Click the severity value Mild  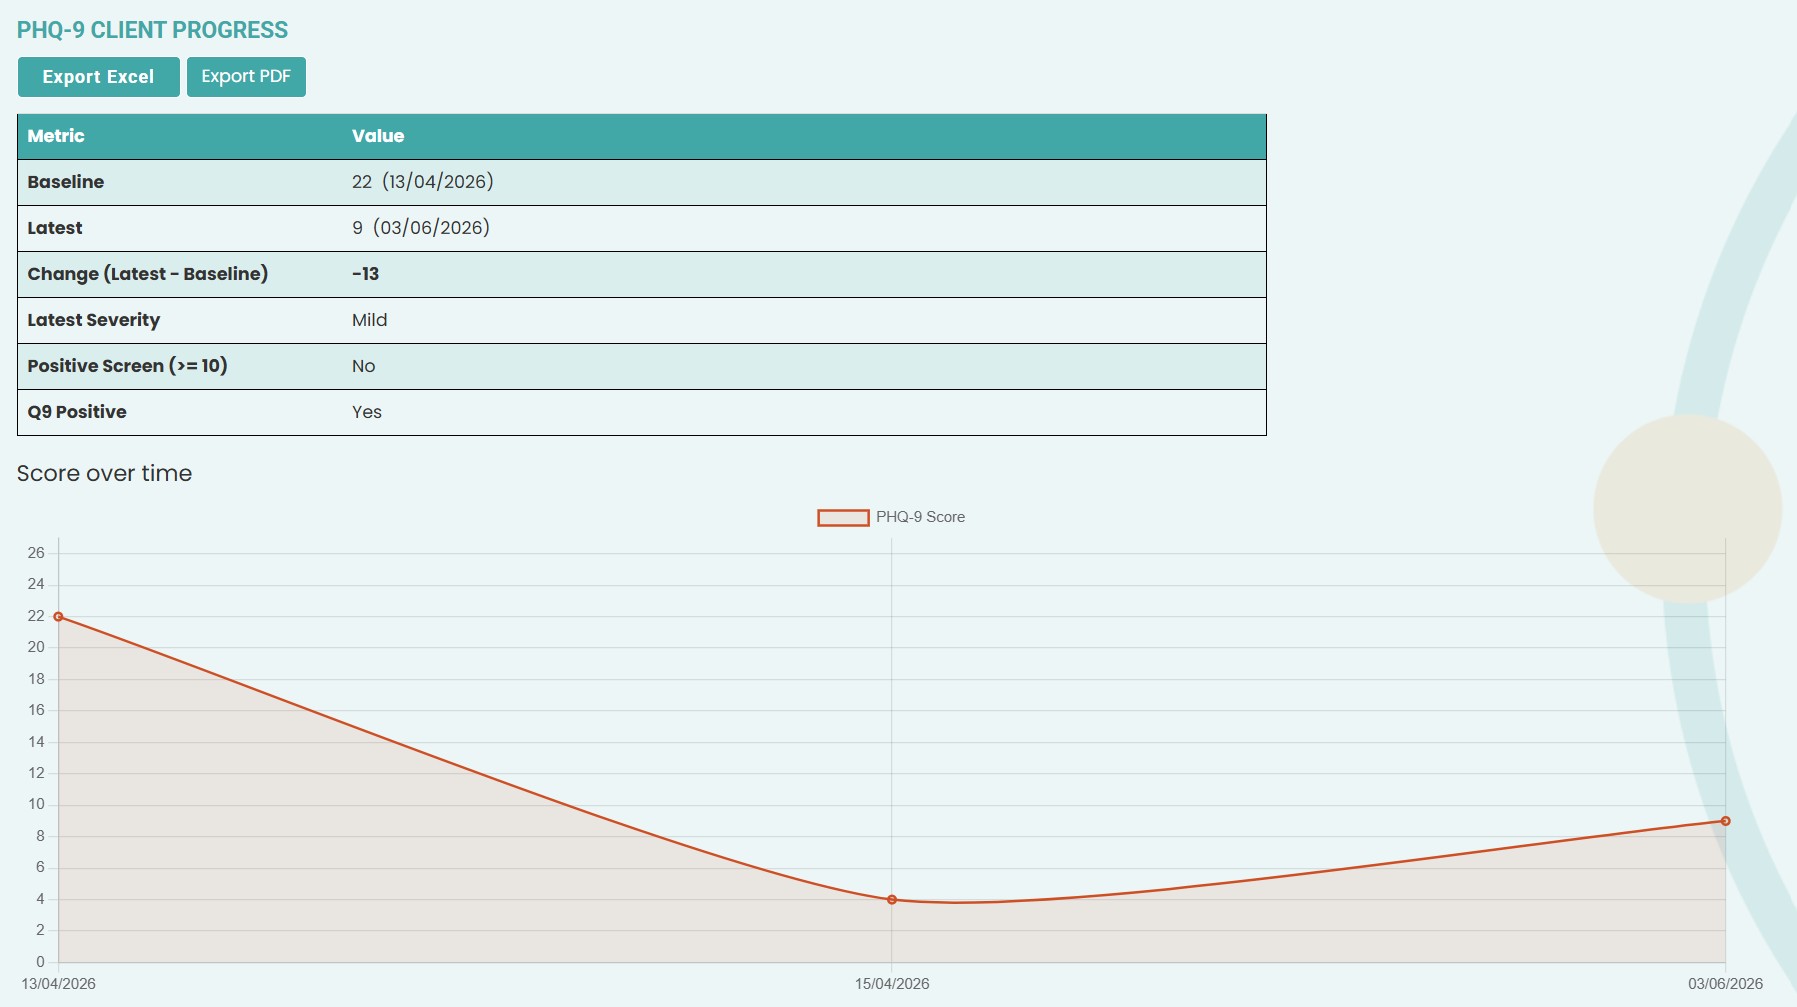(x=369, y=320)
